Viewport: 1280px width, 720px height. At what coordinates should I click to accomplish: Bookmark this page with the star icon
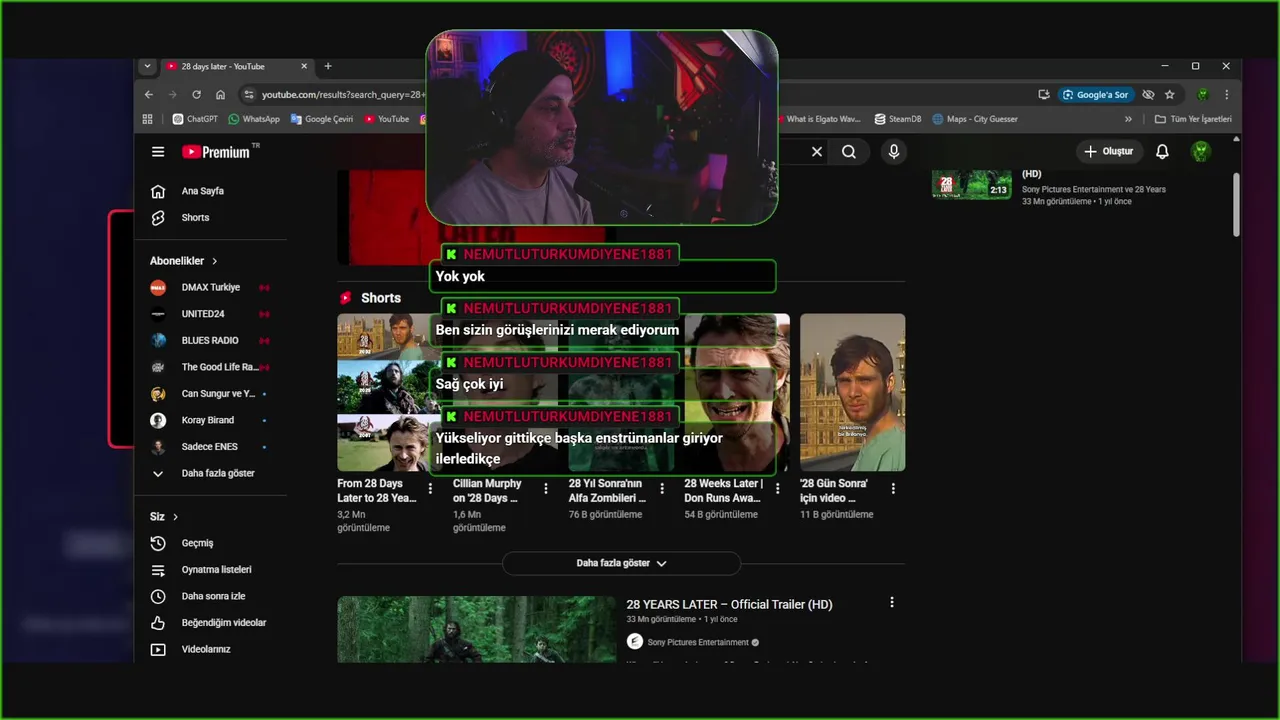(x=1170, y=95)
